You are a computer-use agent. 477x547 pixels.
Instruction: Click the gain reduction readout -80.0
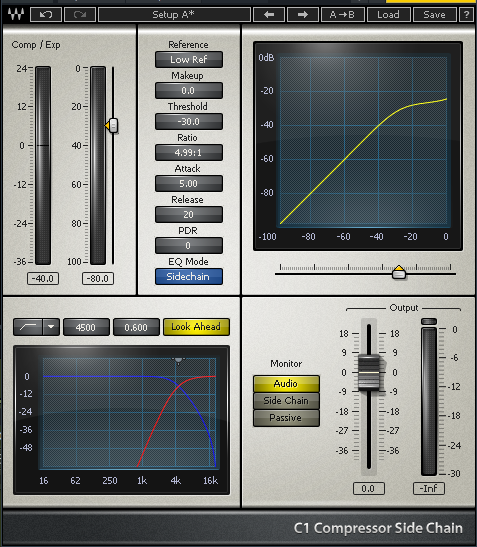98,279
